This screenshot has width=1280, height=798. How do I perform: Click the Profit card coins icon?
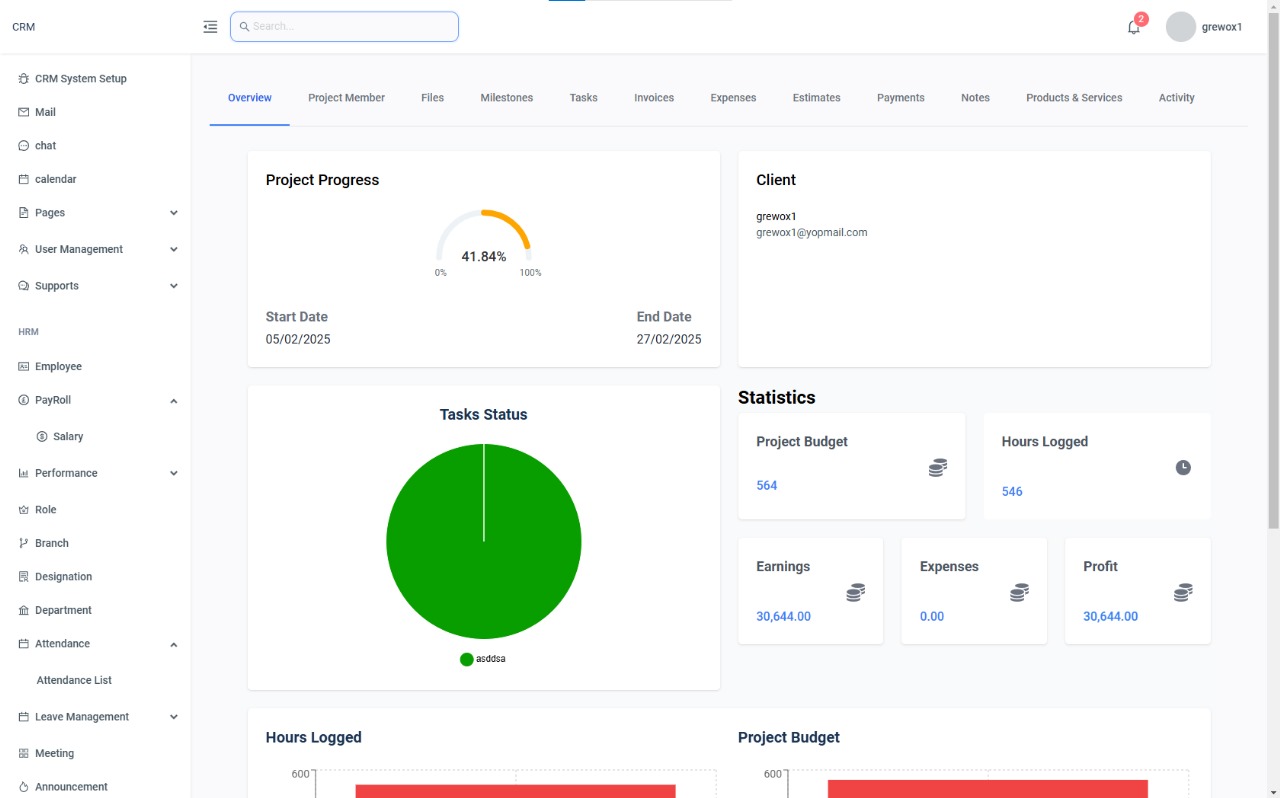pyautogui.click(x=1183, y=592)
